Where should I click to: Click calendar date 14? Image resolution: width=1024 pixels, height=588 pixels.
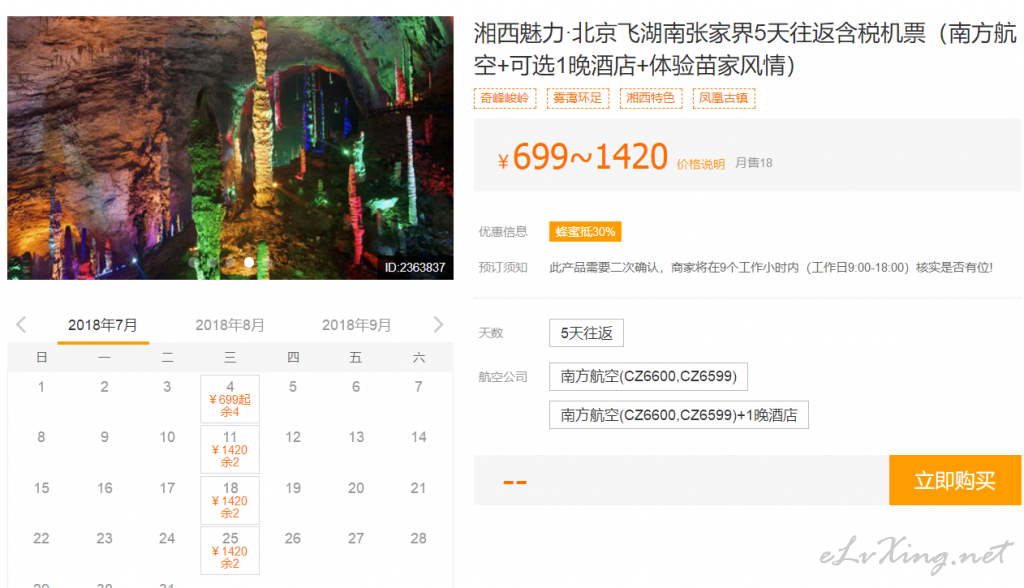coord(419,437)
